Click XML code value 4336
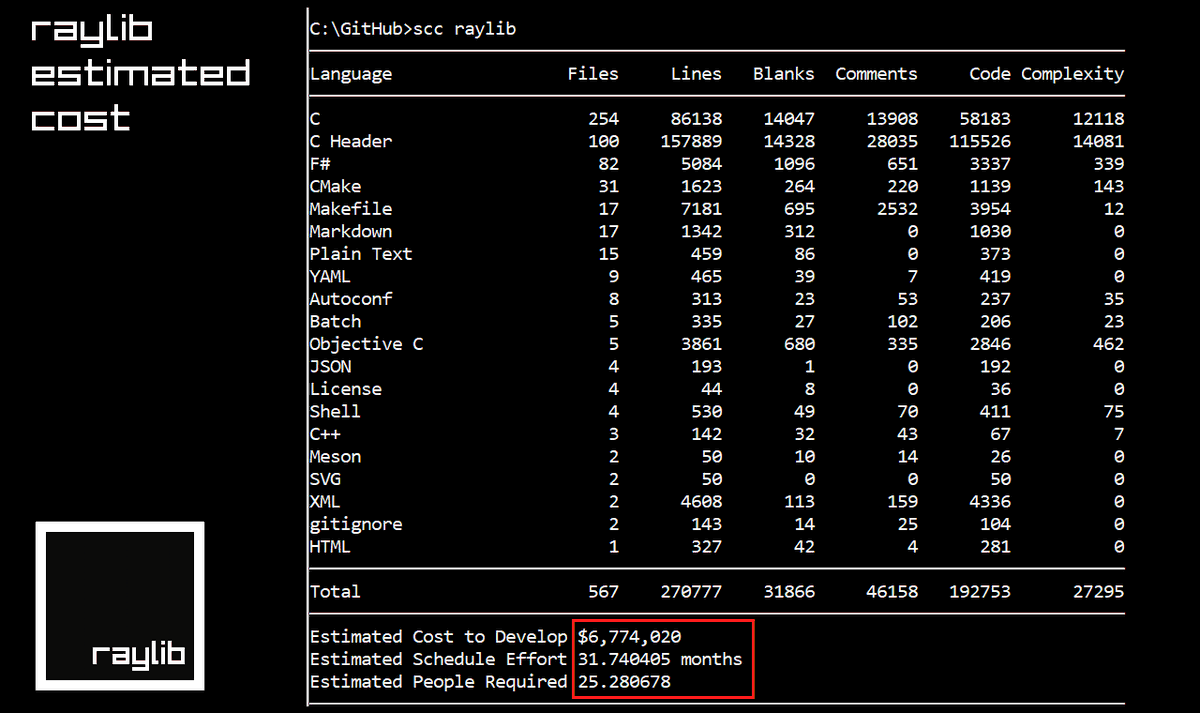Screen dimensions: 1200x713 coord(990,501)
